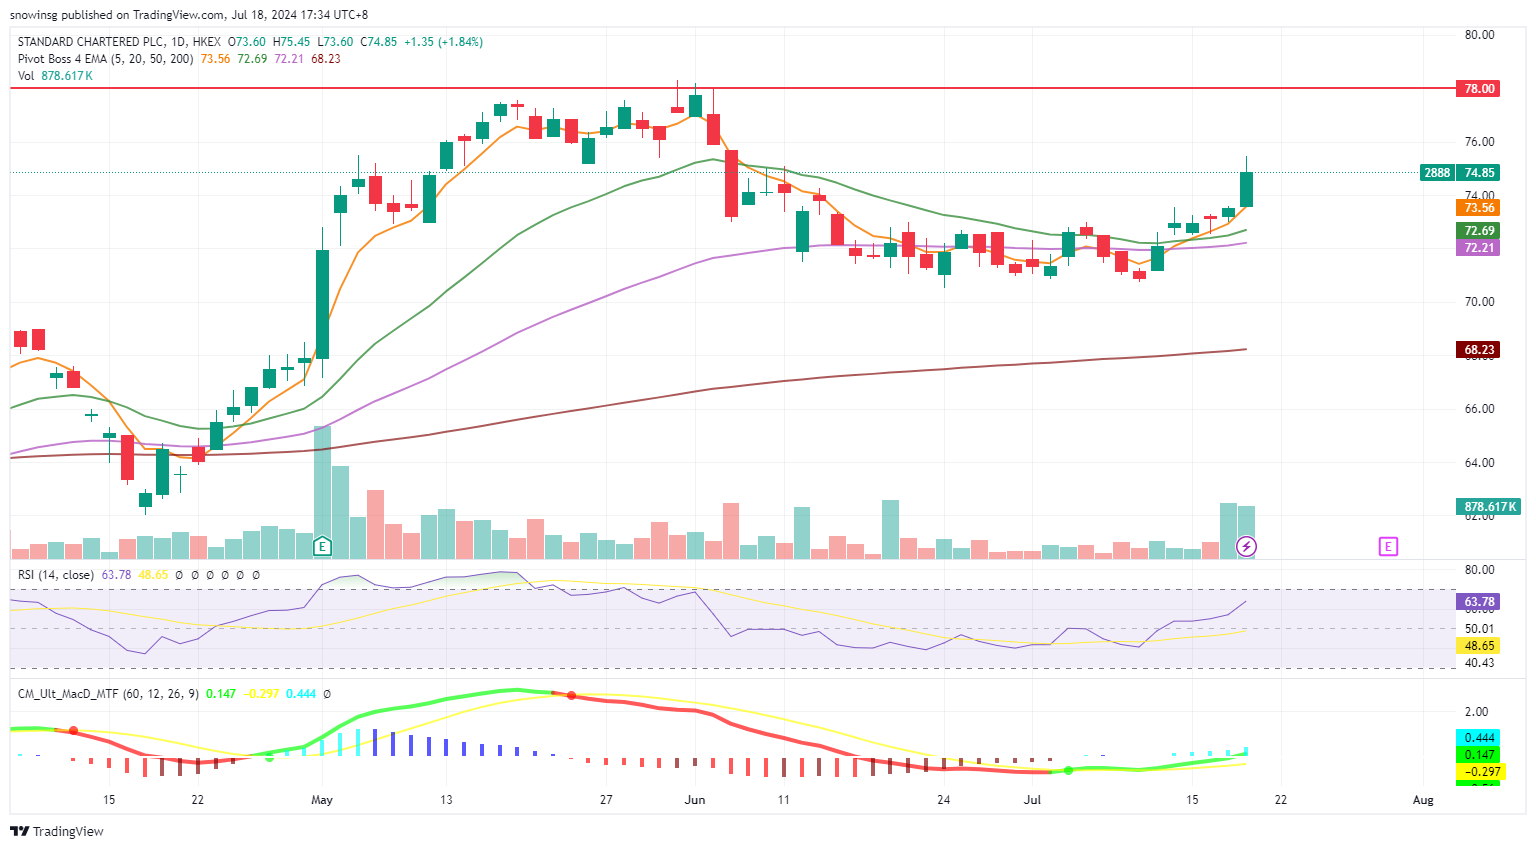
Task: Select the STANDARD CHARTERED PLC symbol title
Action: [91, 42]
